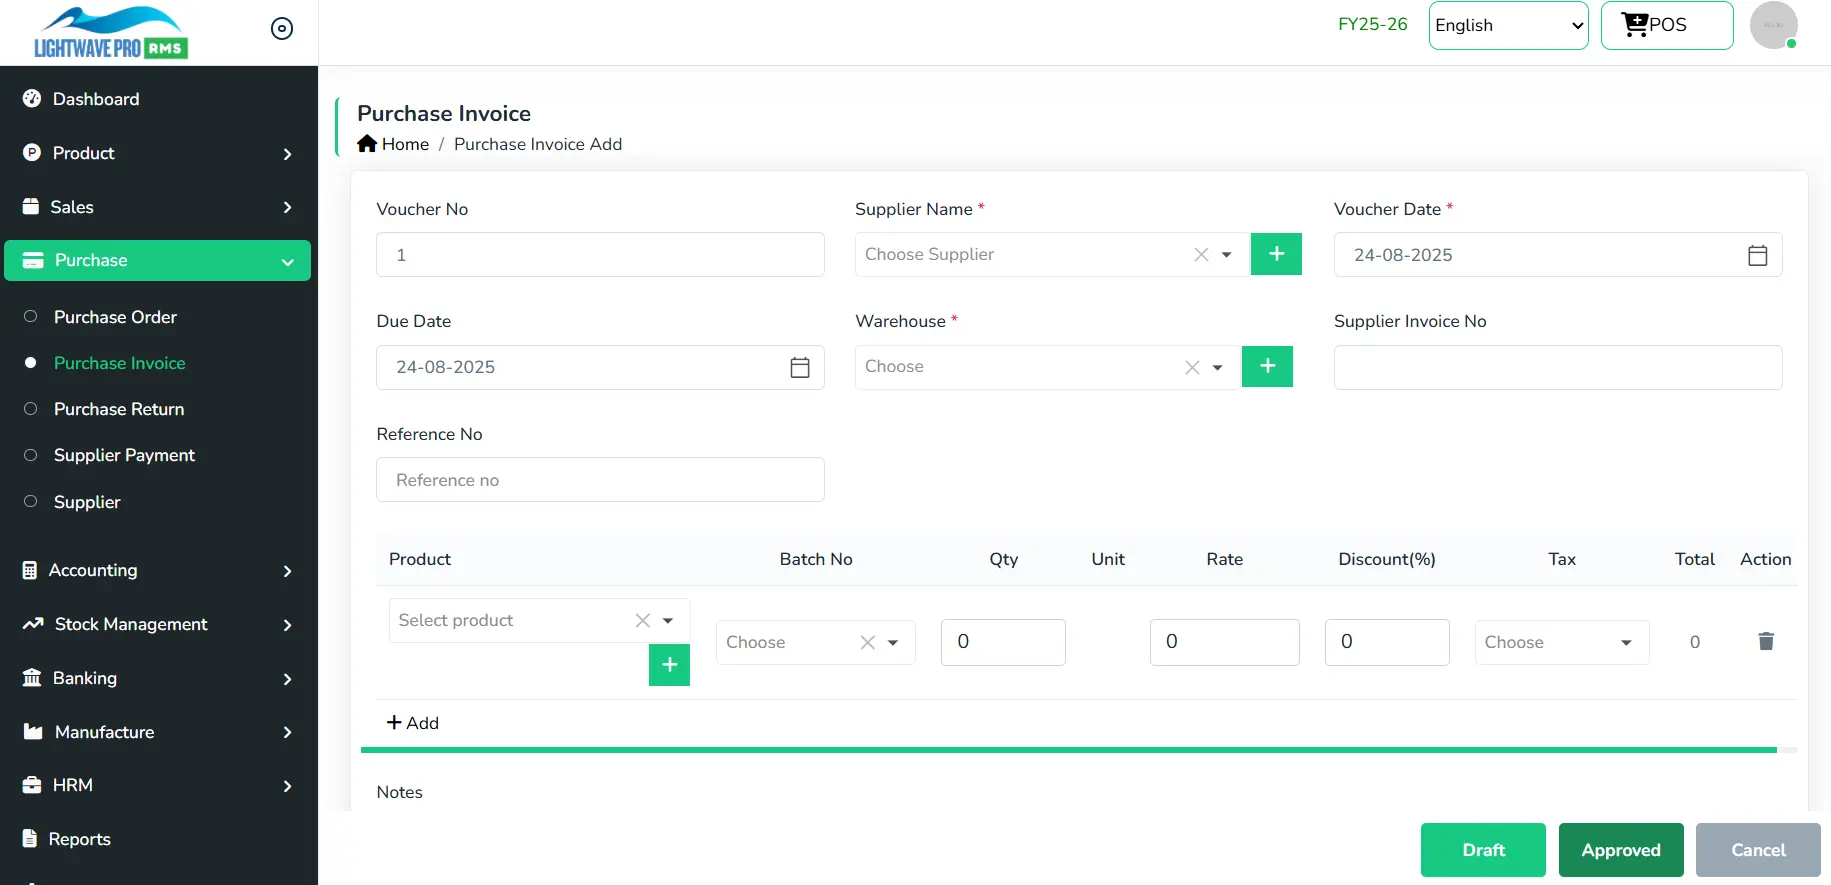Toggle the sidebar collapse circle icon
Screen dimensions: 1831x885
[x=282, y=29]
